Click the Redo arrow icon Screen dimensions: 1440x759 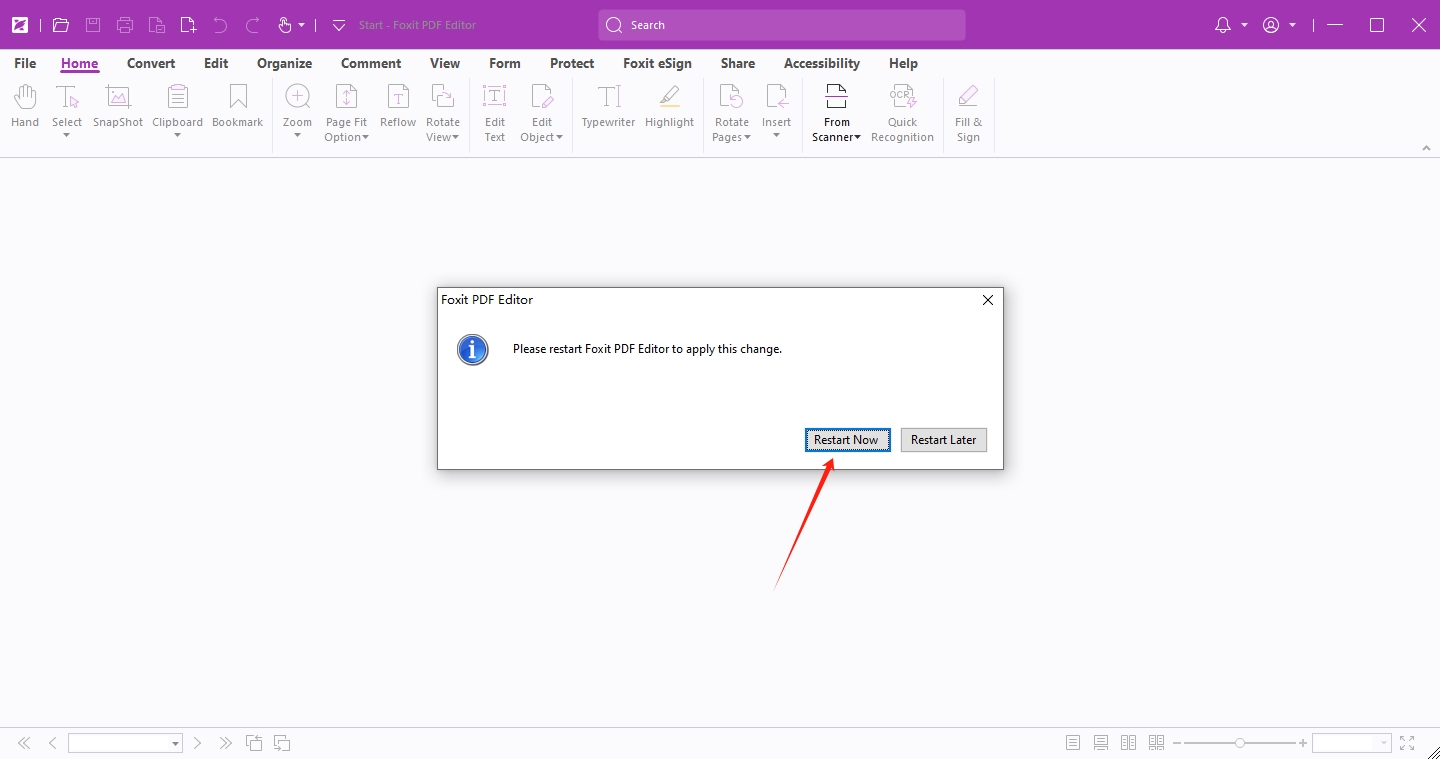(252, 25)
